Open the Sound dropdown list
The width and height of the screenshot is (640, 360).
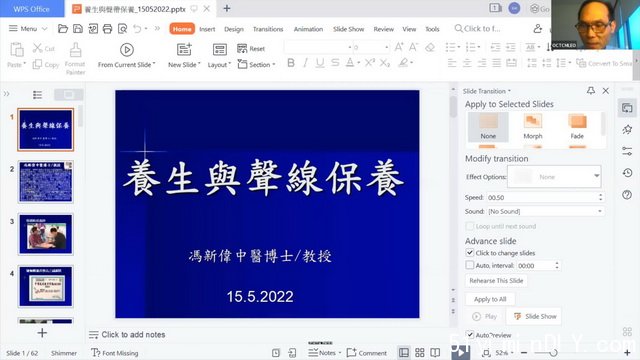545,211
